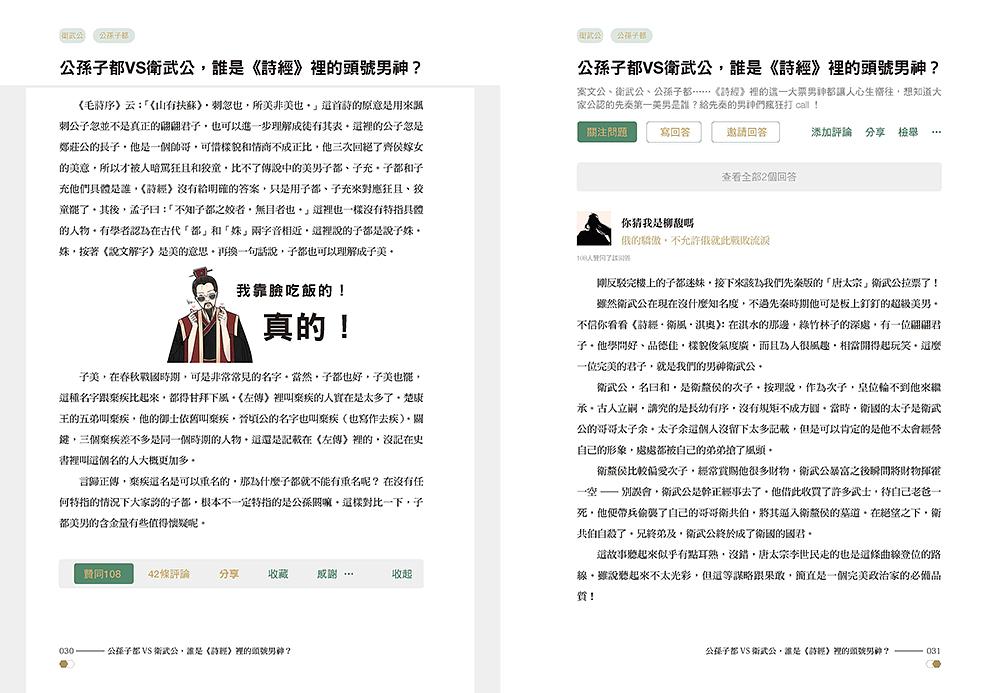This screenshot has height=693, width=1000.
Task: Click the right page question title
Action: 758,68
